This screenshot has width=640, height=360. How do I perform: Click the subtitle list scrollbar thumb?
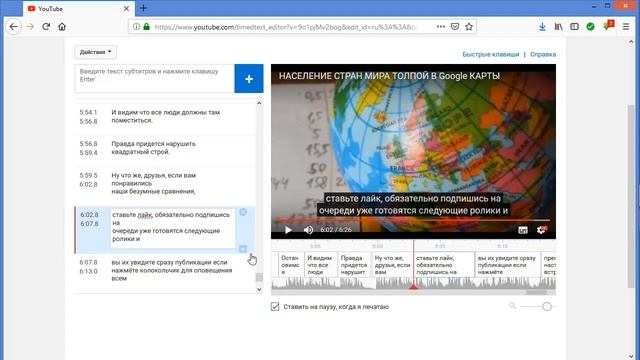pyautogui.click(x=259, y=277)
